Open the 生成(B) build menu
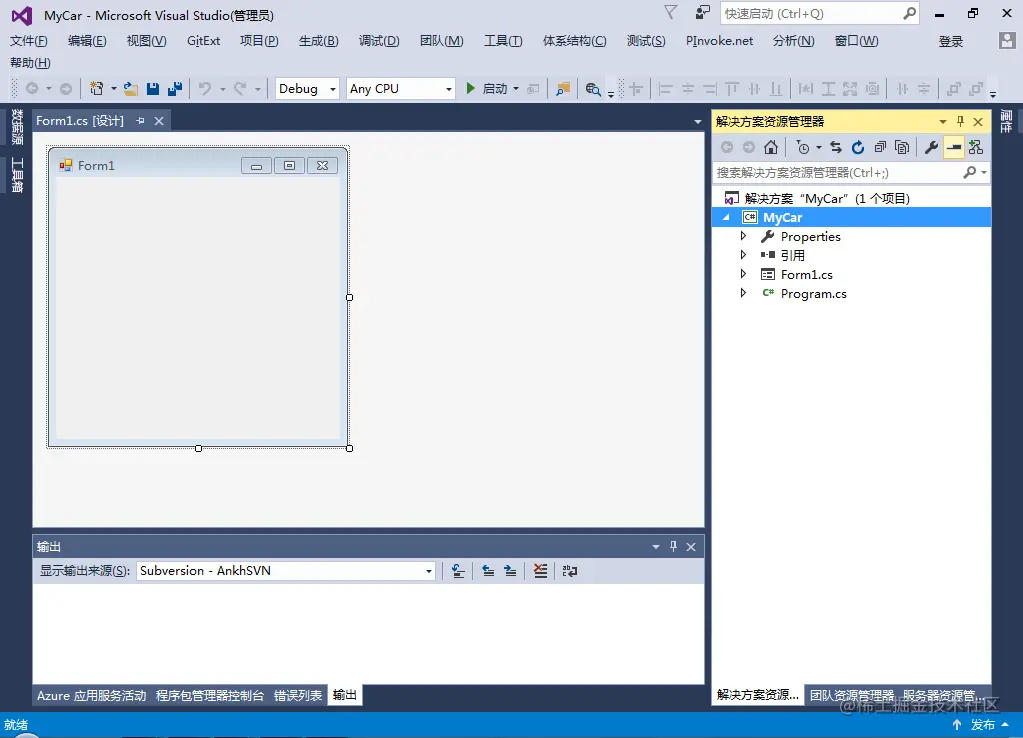 (318, 40)
